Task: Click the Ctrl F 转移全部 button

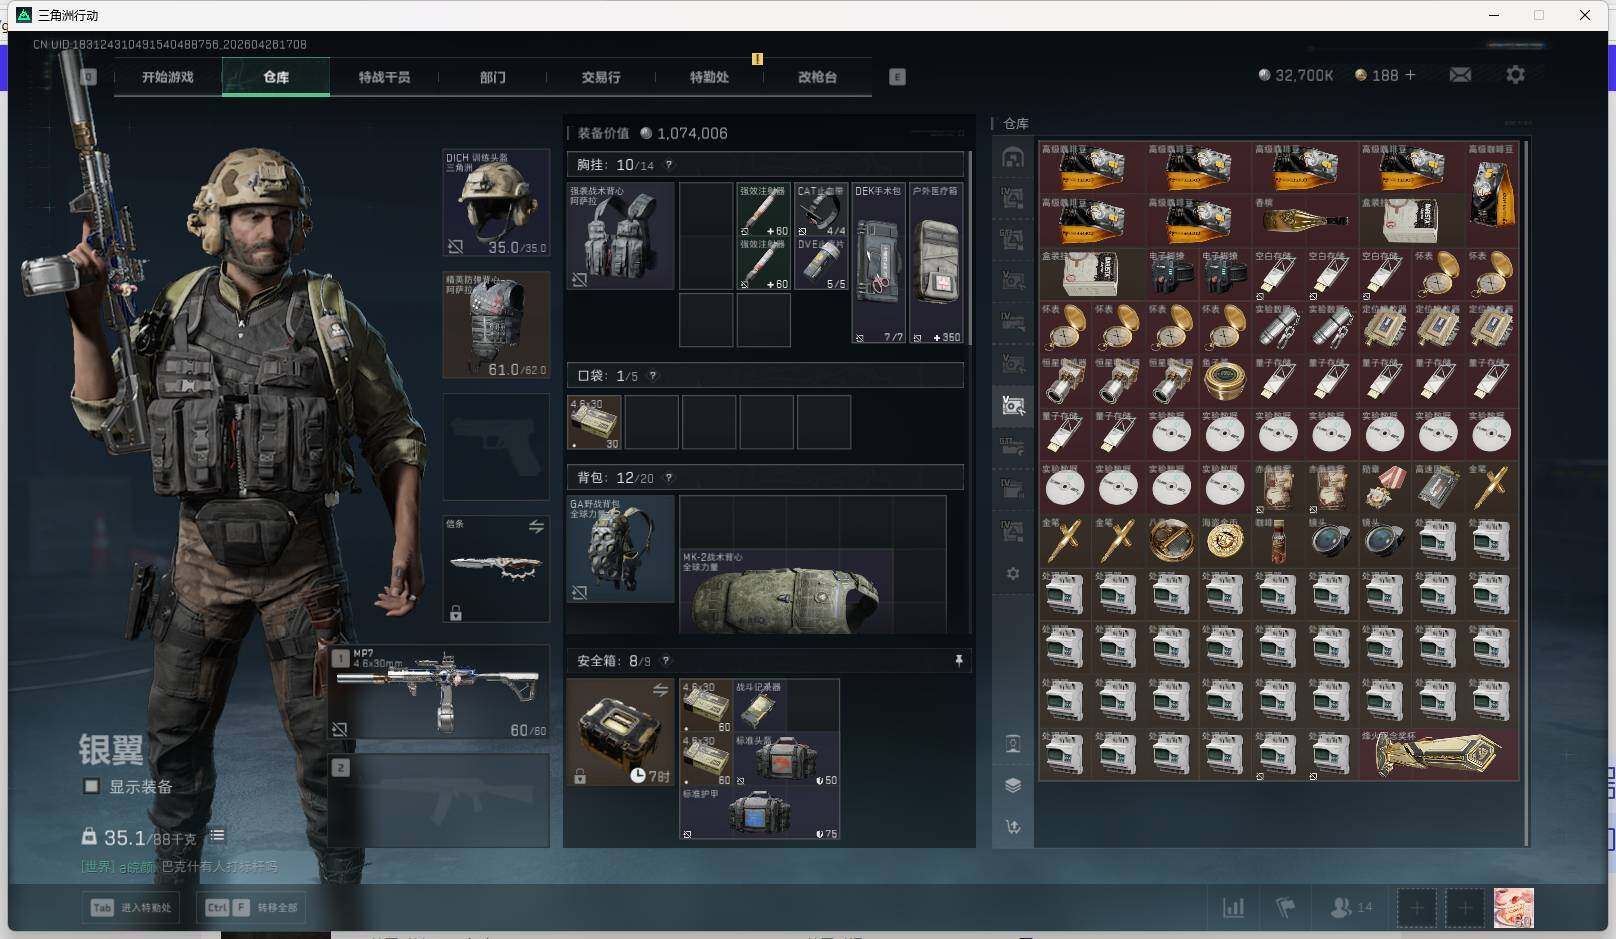Action: pos(251,908)
